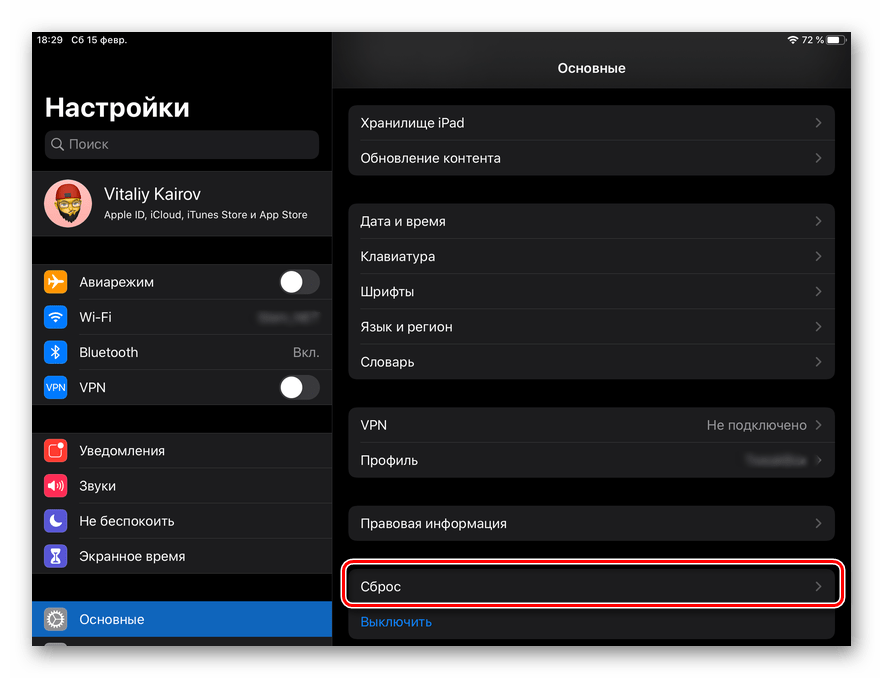Tap the chevron on the Сброс row

[x=818, y=587]
